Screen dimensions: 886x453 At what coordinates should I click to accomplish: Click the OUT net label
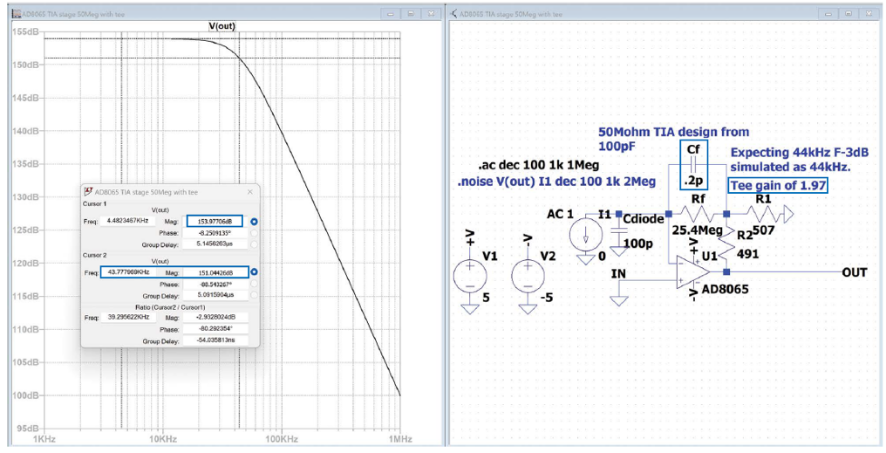(x=854, y=271)
